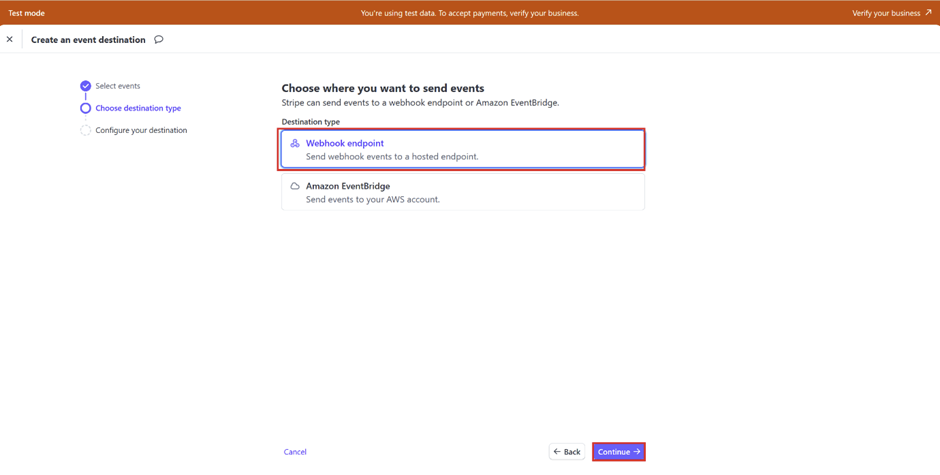
Task: Click the completed checkmark step icon
Action: coord(85,86)
